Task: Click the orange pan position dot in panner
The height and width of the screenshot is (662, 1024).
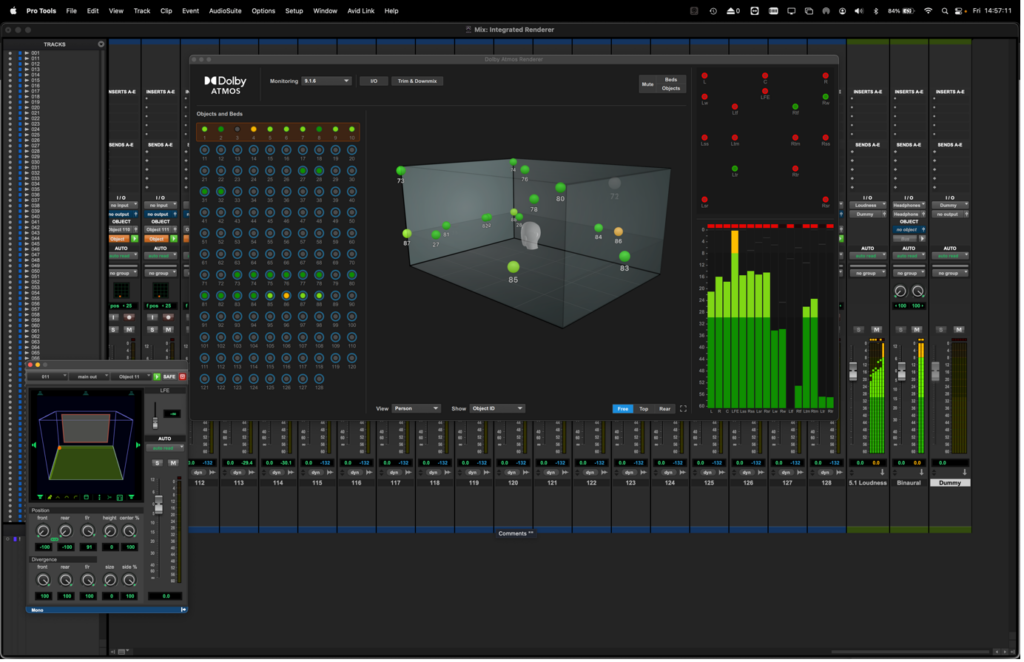Action: tap(59, 448)
